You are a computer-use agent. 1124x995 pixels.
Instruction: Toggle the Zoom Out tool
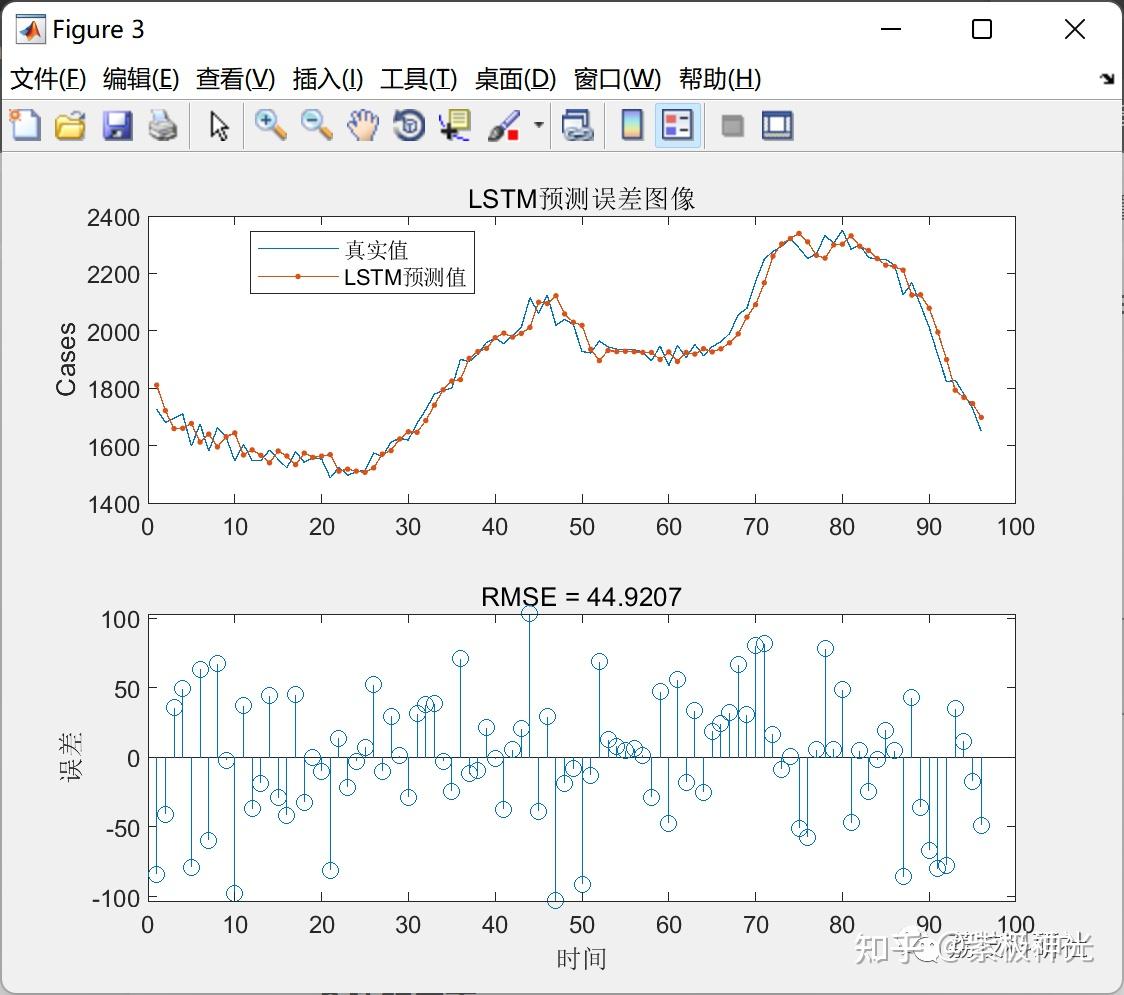[x=315, y=125]
